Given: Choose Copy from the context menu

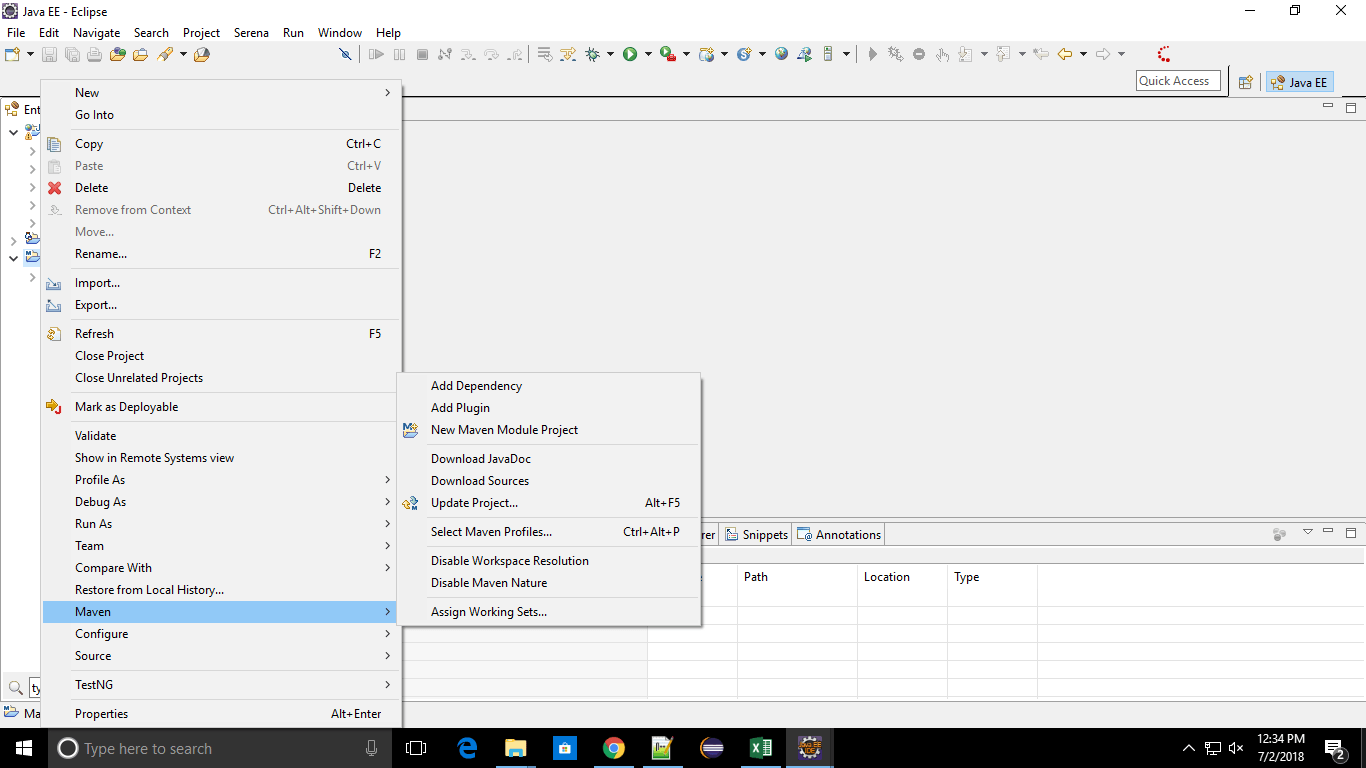Looking at the screenshot, I should coord(221,144).
